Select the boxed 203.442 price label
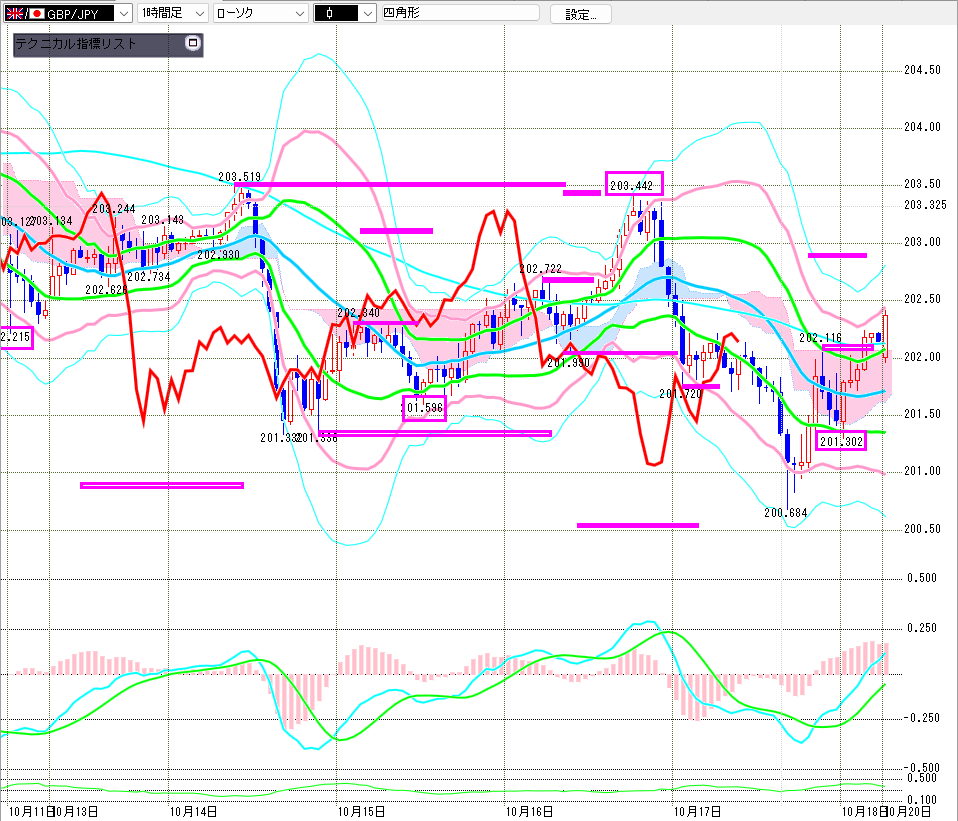 (633, 185)
